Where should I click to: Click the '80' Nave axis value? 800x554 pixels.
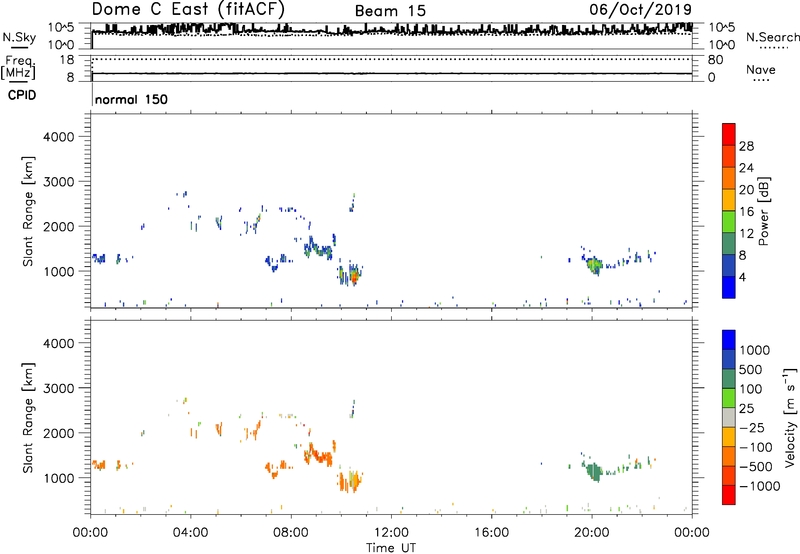[715, 60]
